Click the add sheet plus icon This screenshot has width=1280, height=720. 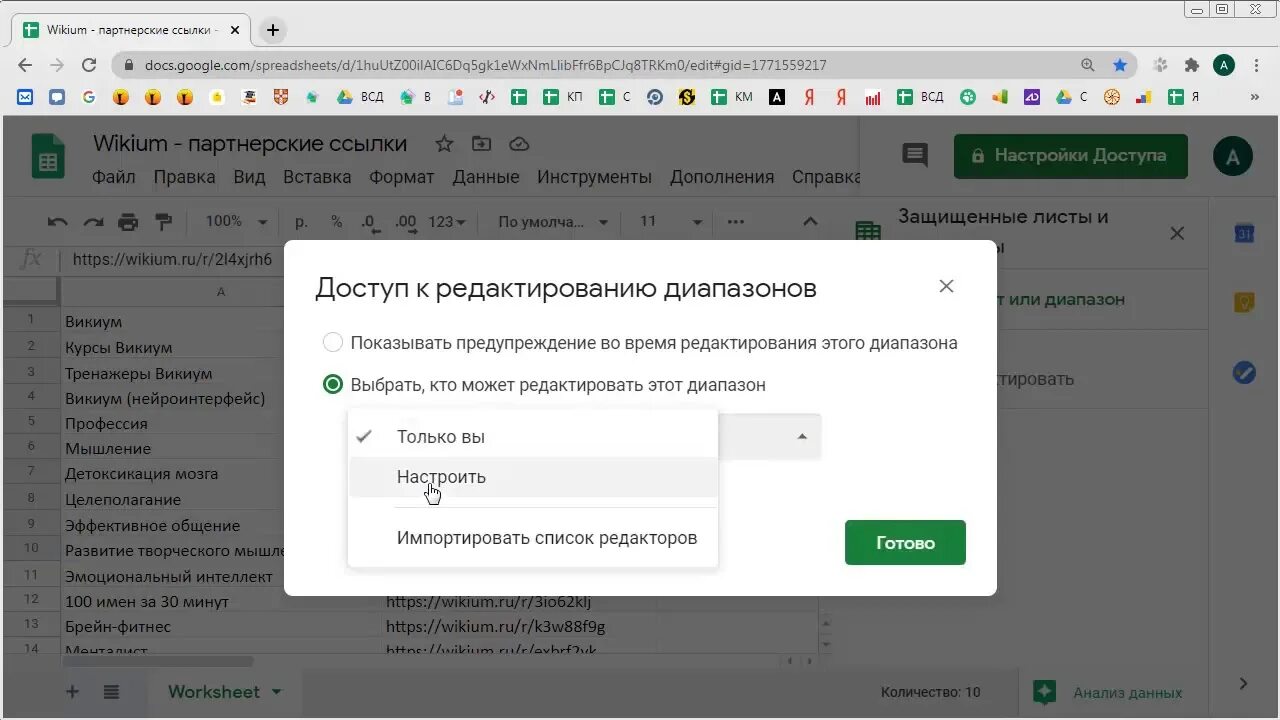coord(72,692)
